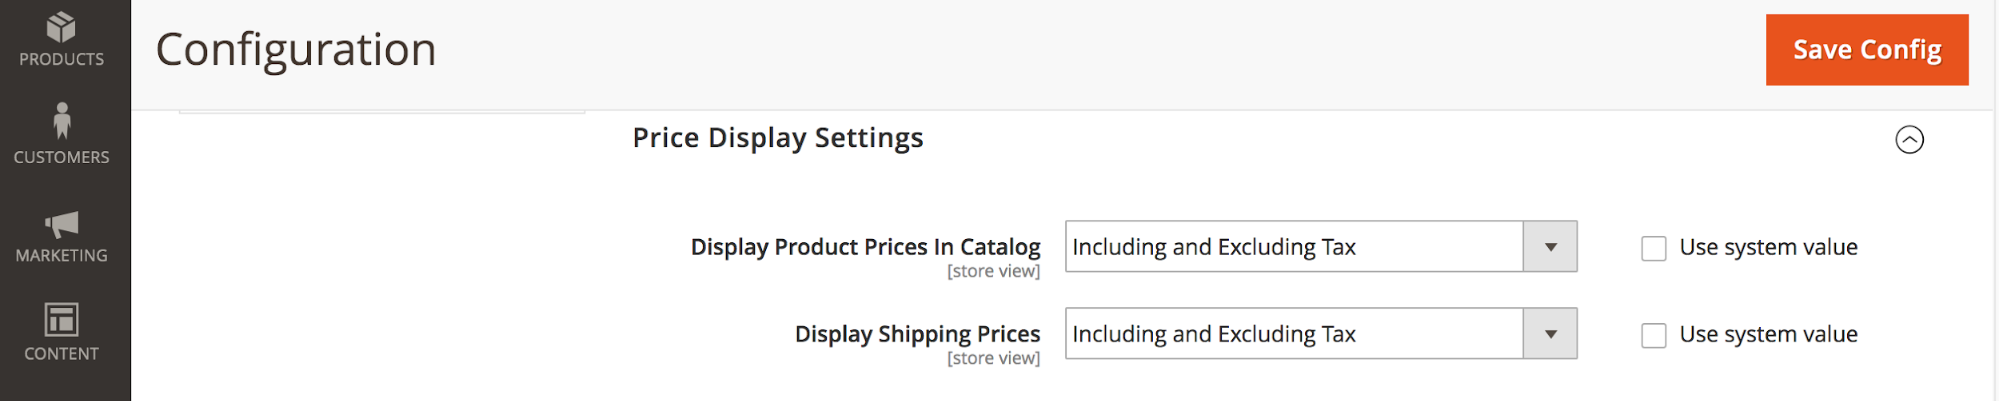Tick system value checkbox for shipping prices
1999x401 pixels.
[1654, 335]
